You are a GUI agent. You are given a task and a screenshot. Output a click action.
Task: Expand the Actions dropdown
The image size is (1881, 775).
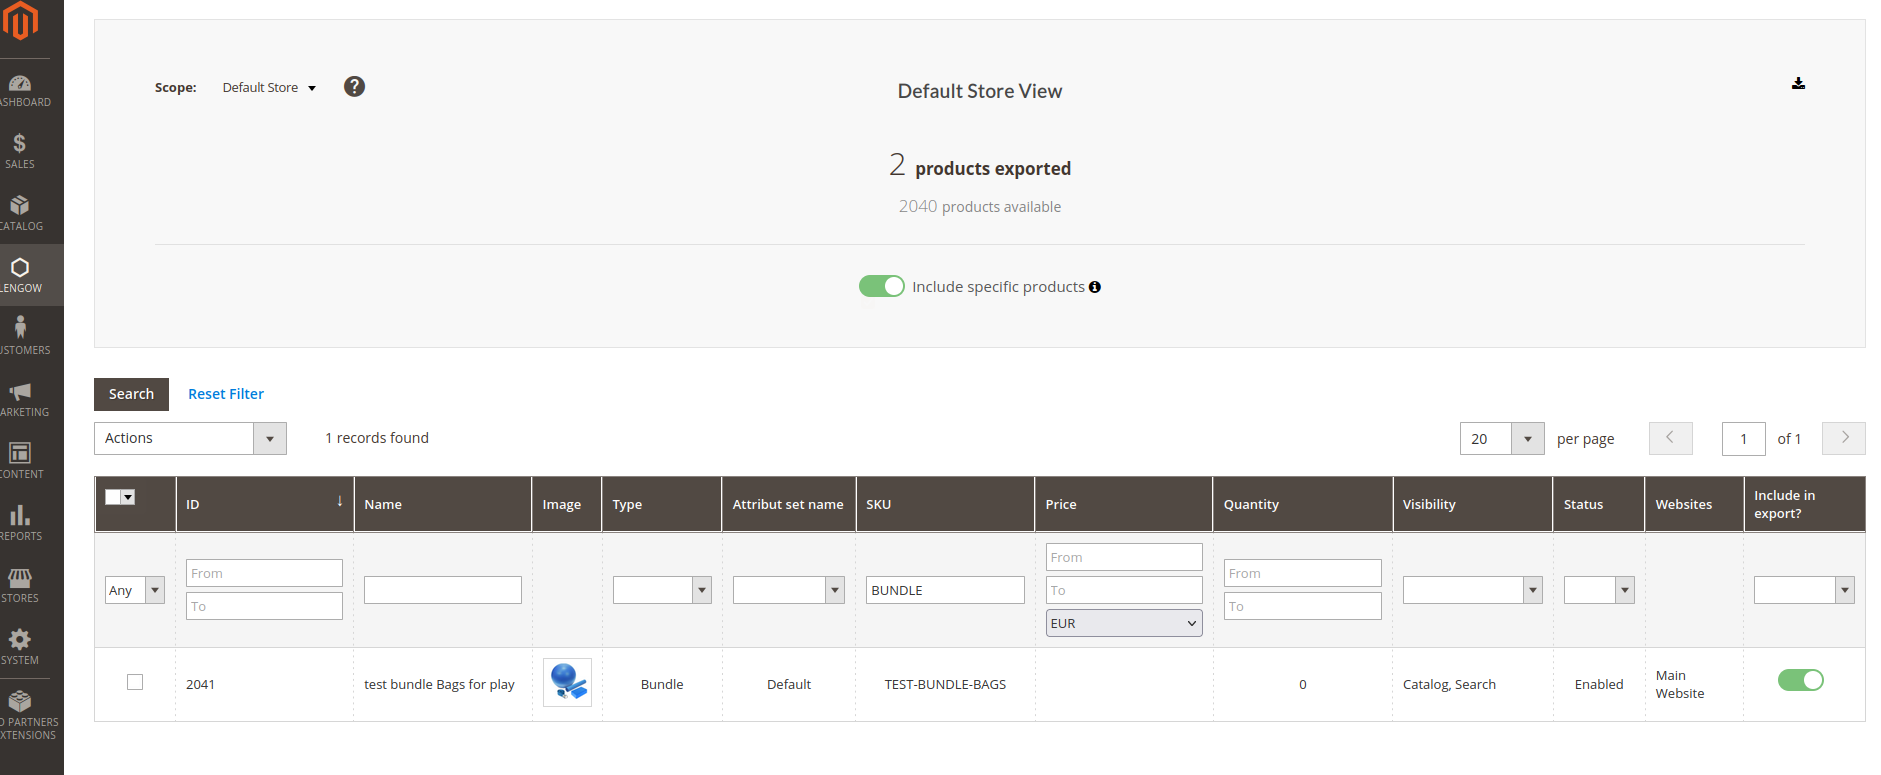point(190,438)
